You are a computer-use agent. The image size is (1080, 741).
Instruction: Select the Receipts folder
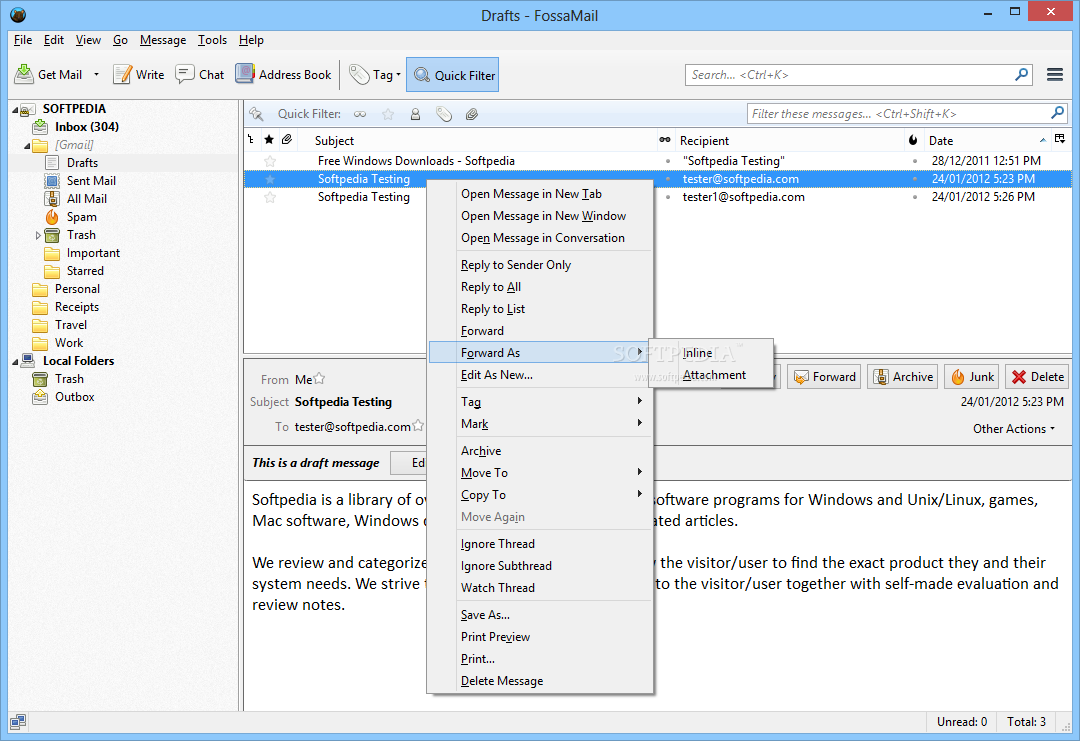tap(76, 306)
